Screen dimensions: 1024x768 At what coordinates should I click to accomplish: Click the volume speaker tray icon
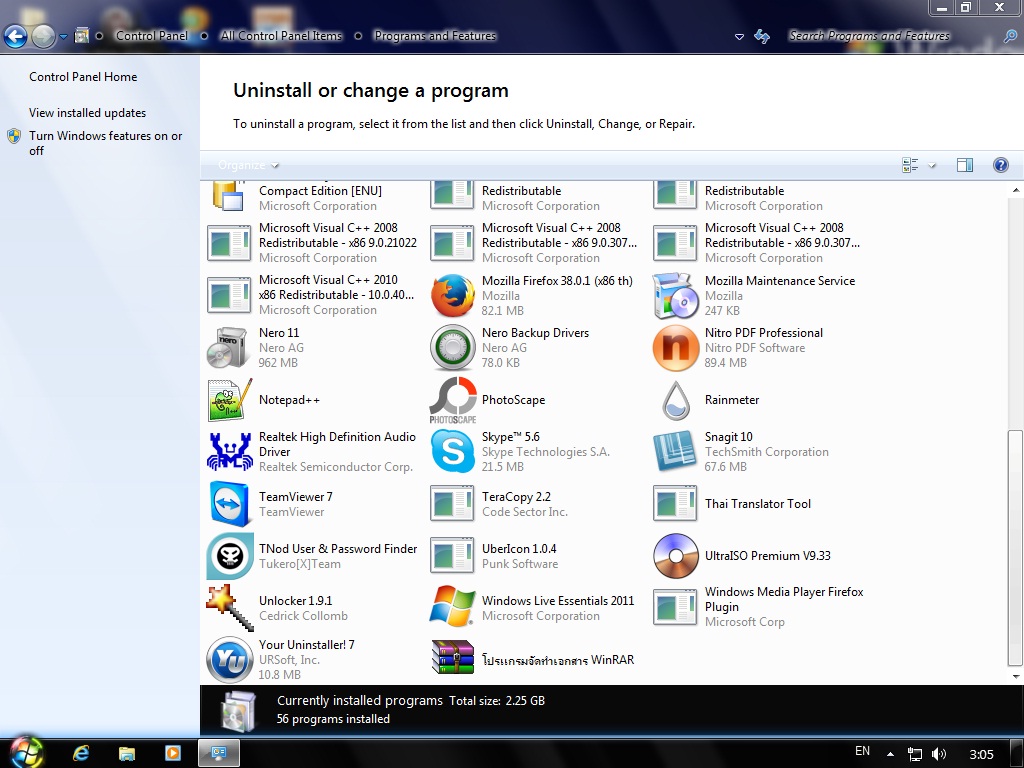[x=938, y=754]
